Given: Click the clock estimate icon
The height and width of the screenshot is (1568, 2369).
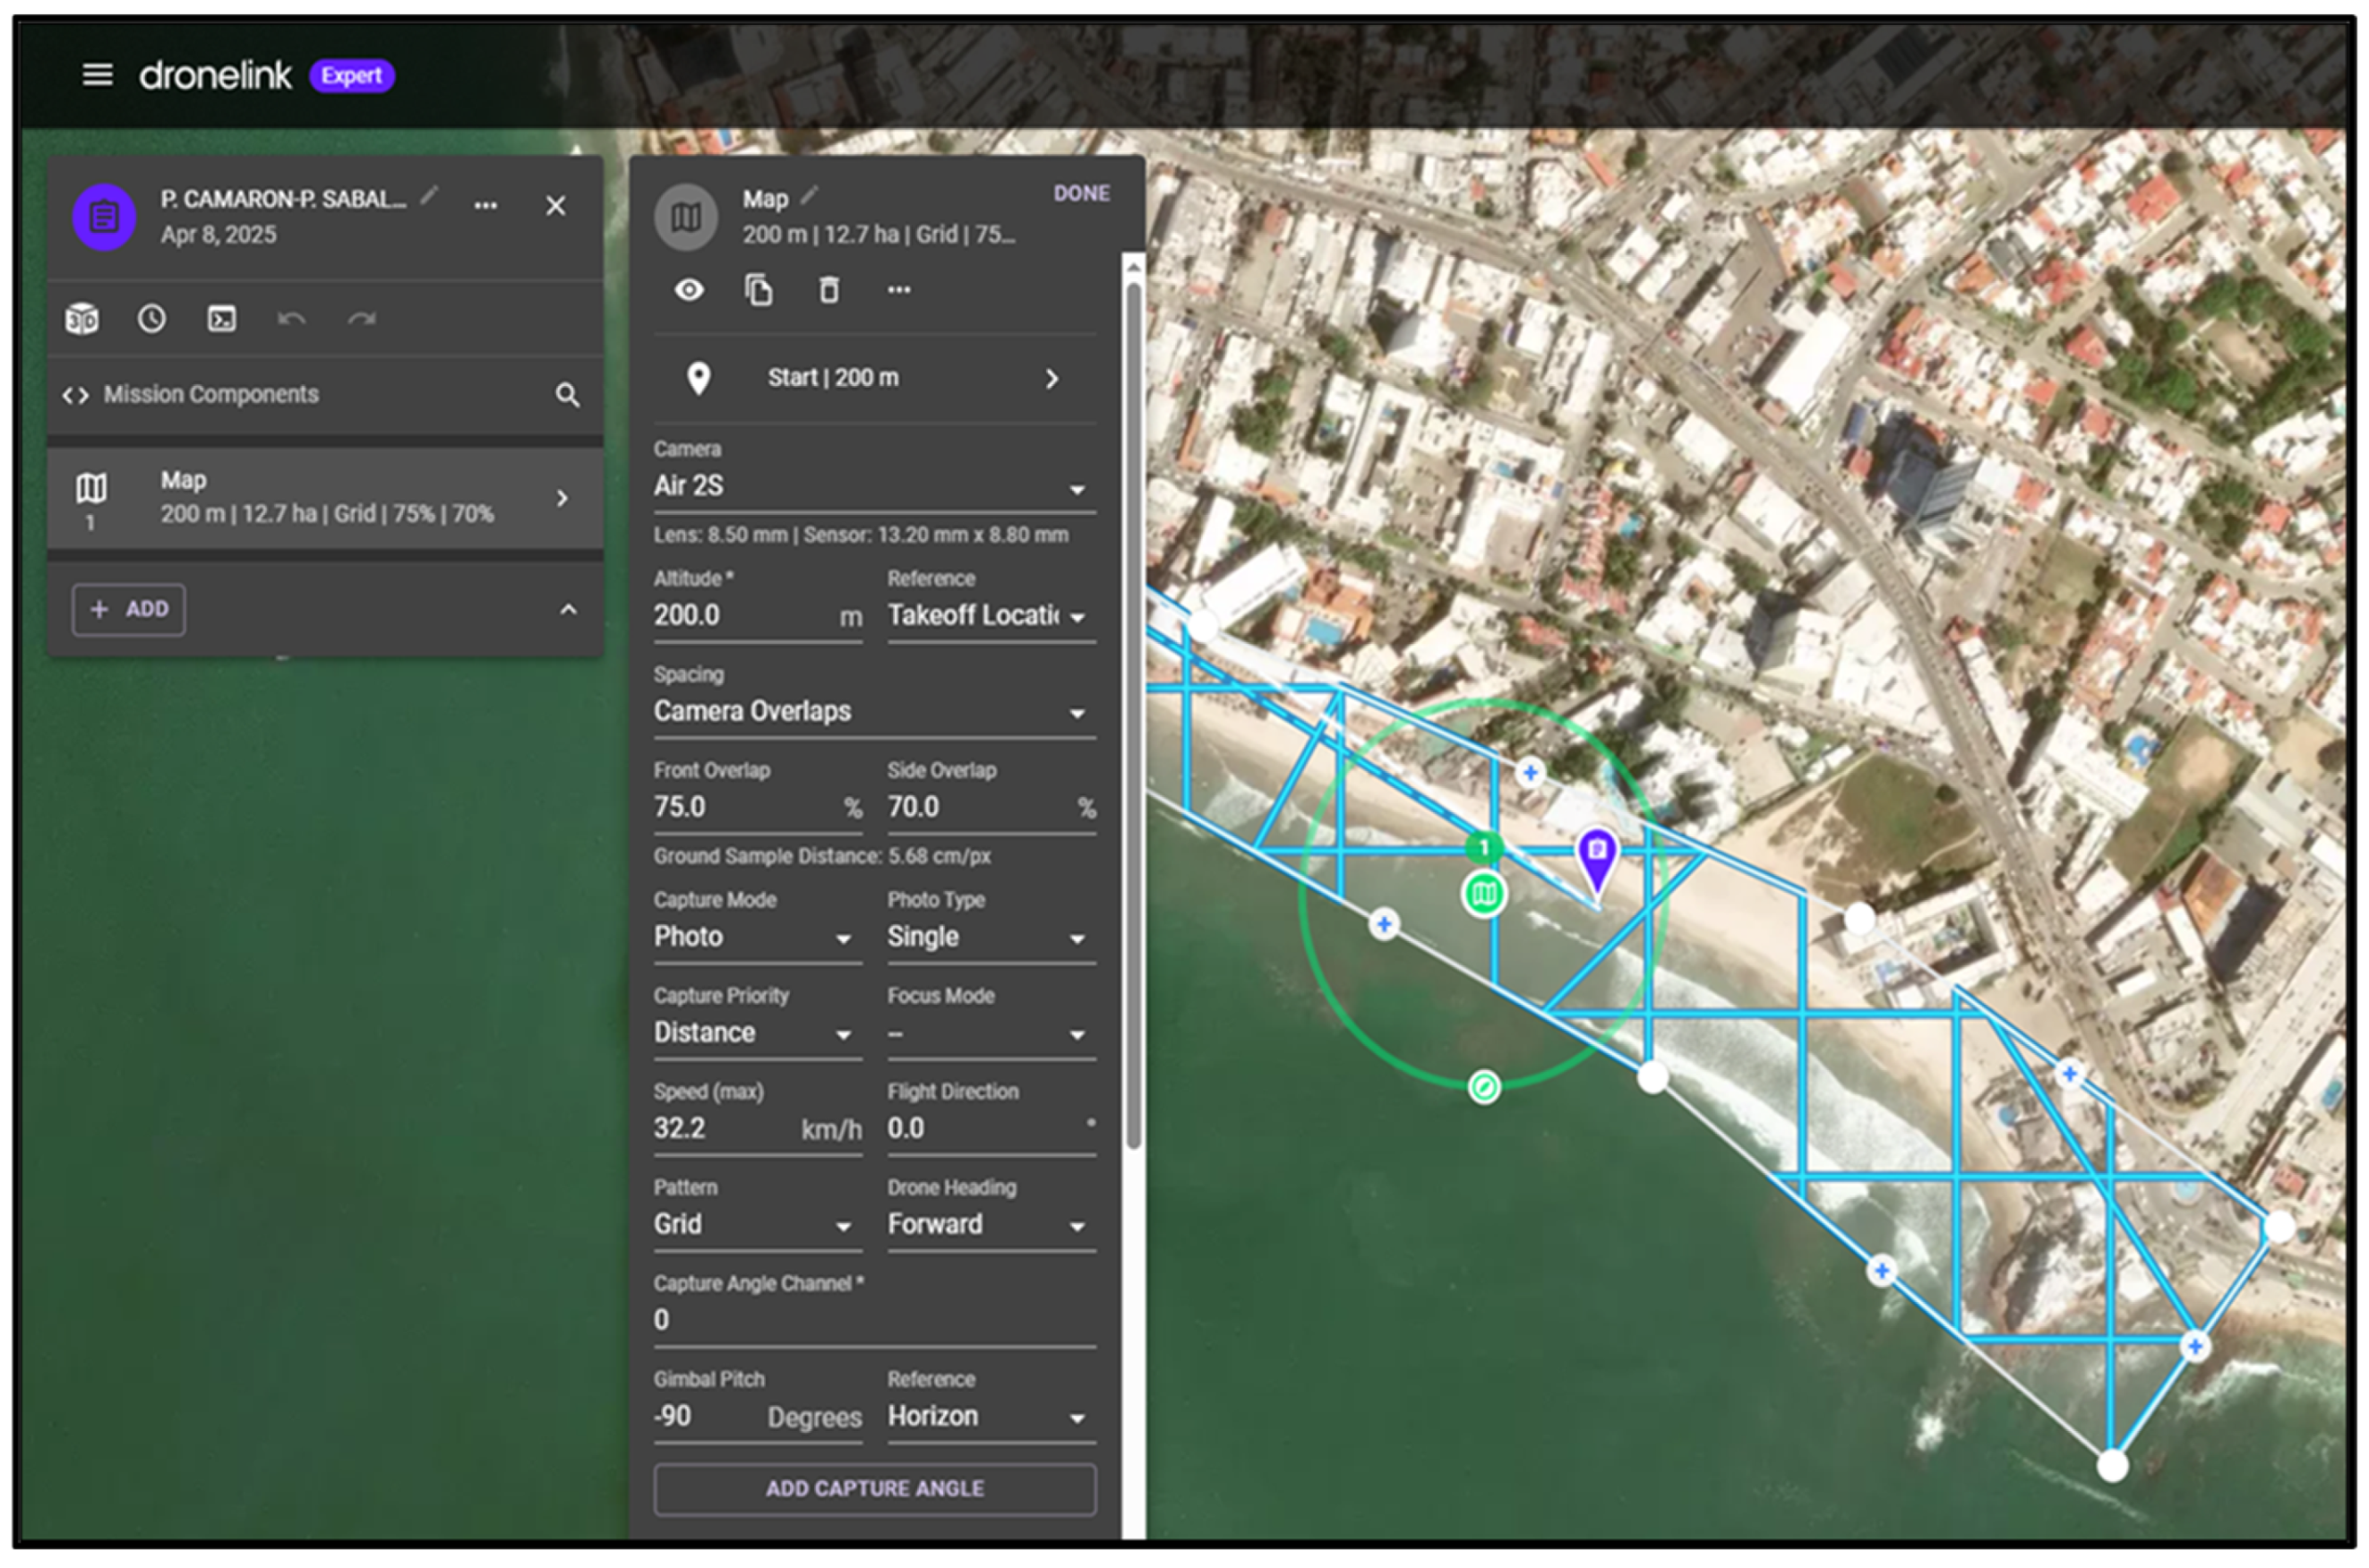Looking at the screenshot, I should tap(152, 319).
